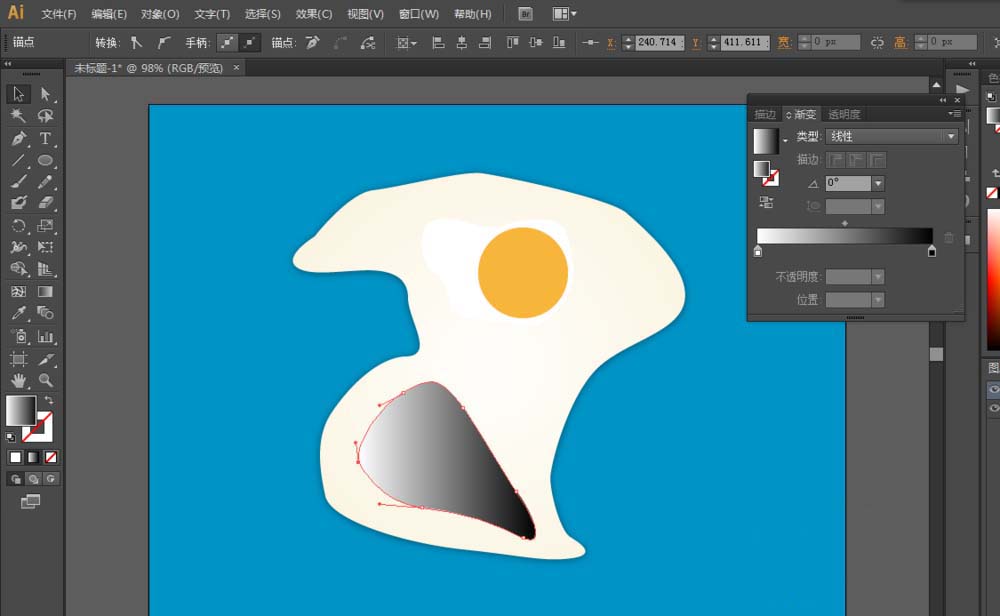Select the Zoom magnifier tool
The image size is (1000, 616).
pyautogui.click(x=45, y=380)
